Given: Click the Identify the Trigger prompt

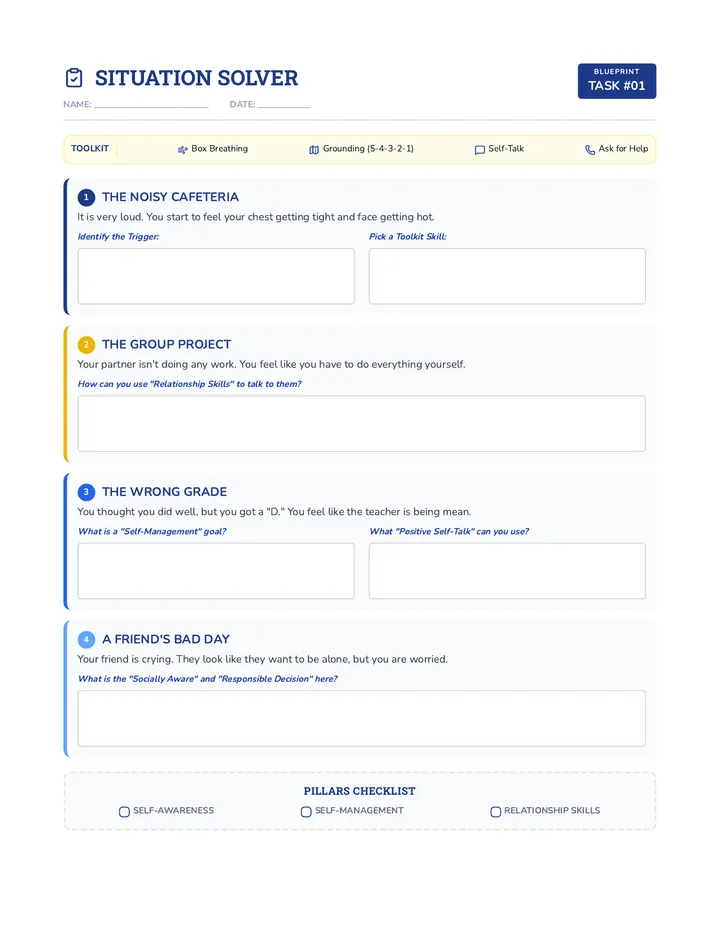Looking at the screenshot, I should tap(118, 237).
